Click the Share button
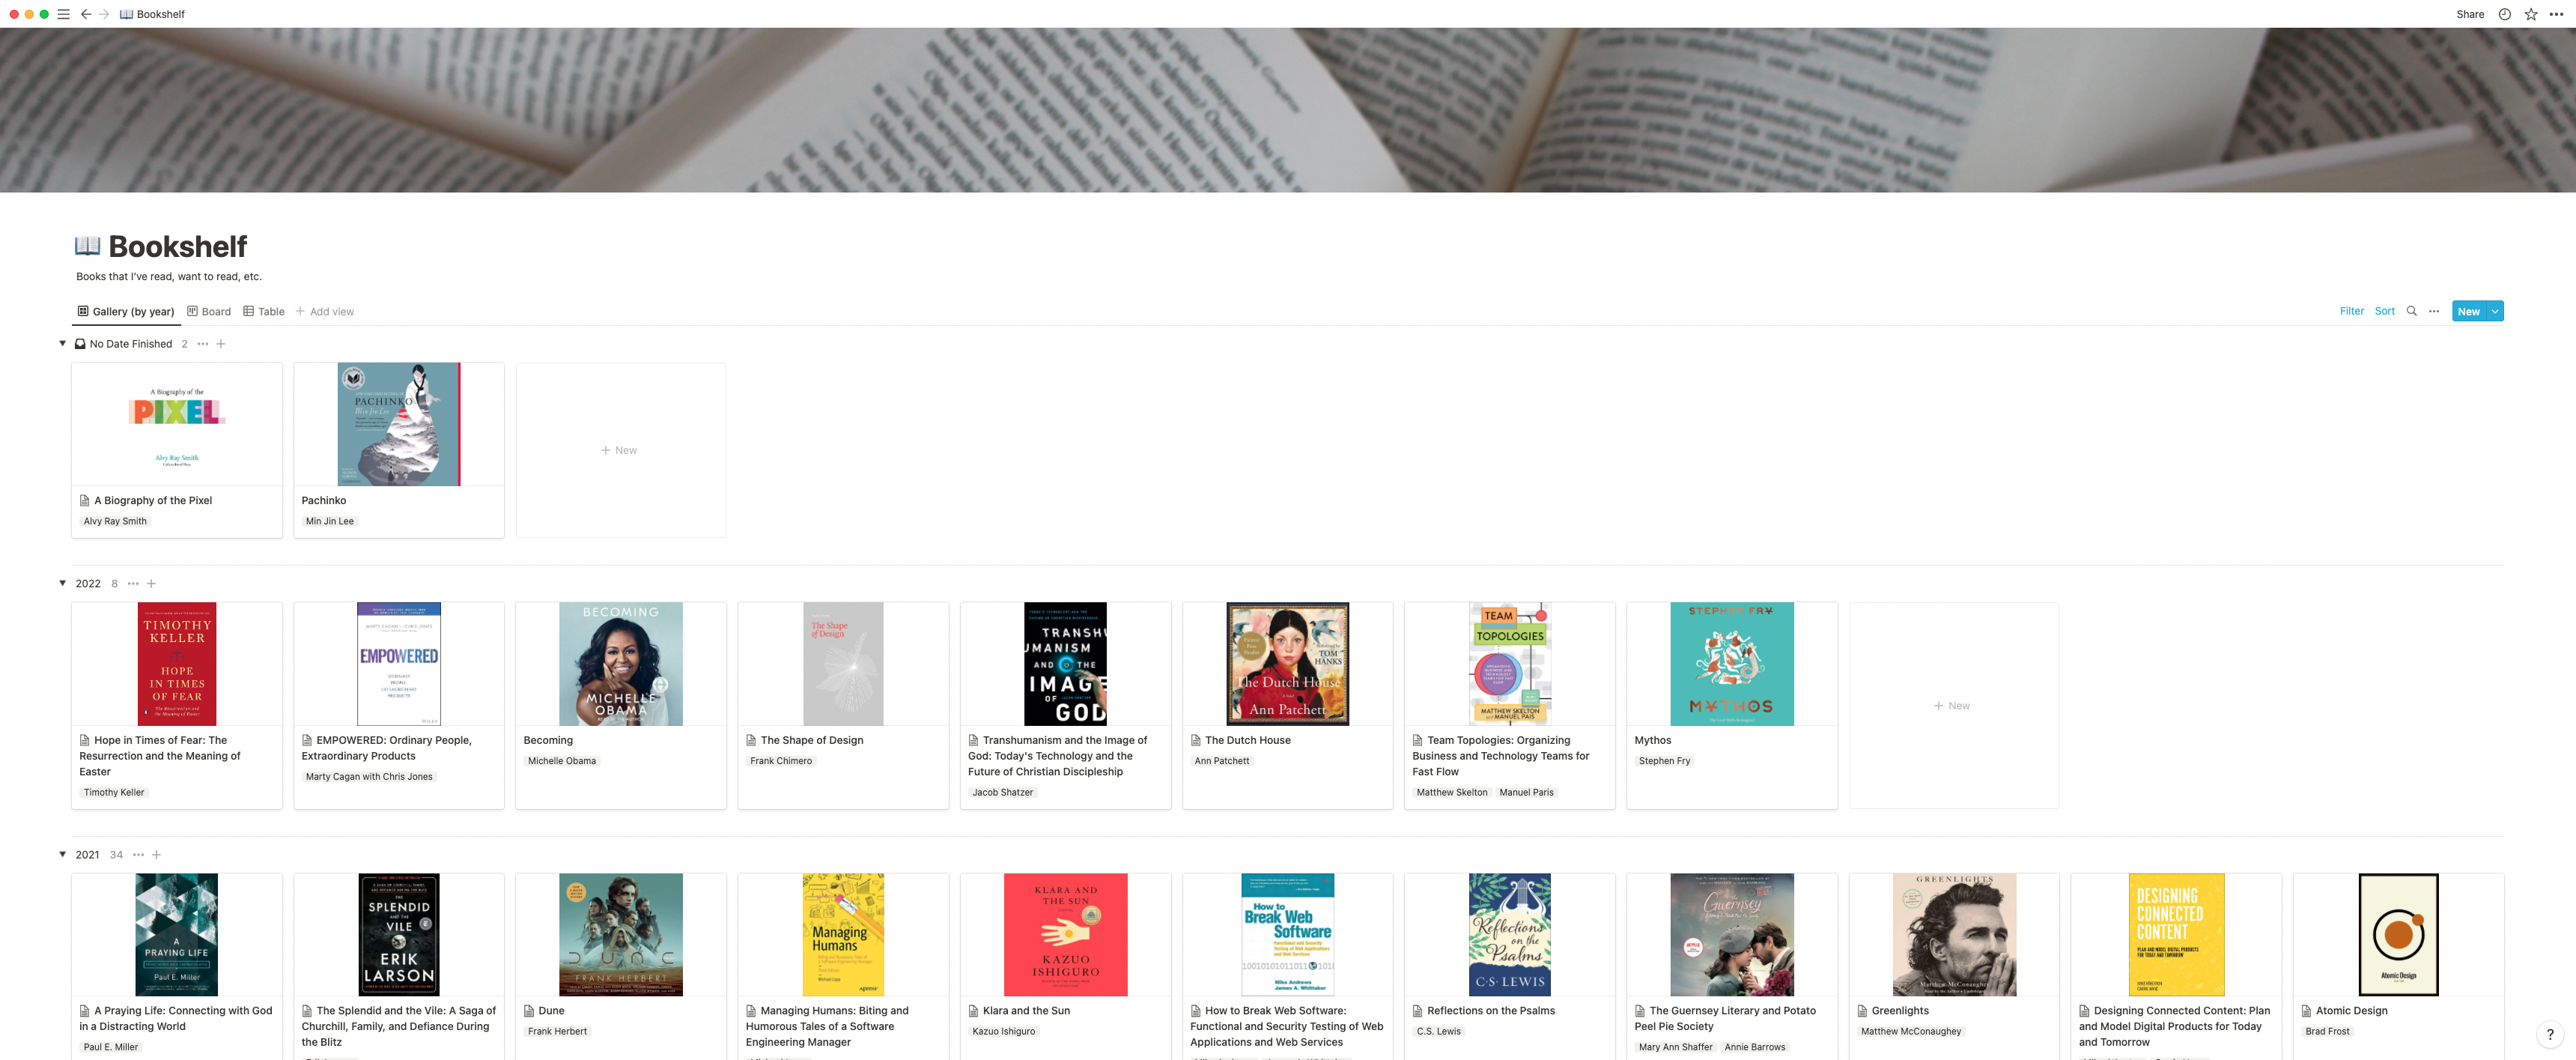The height and width of the screenshot is (1060, 2576). pos(2470,14)
